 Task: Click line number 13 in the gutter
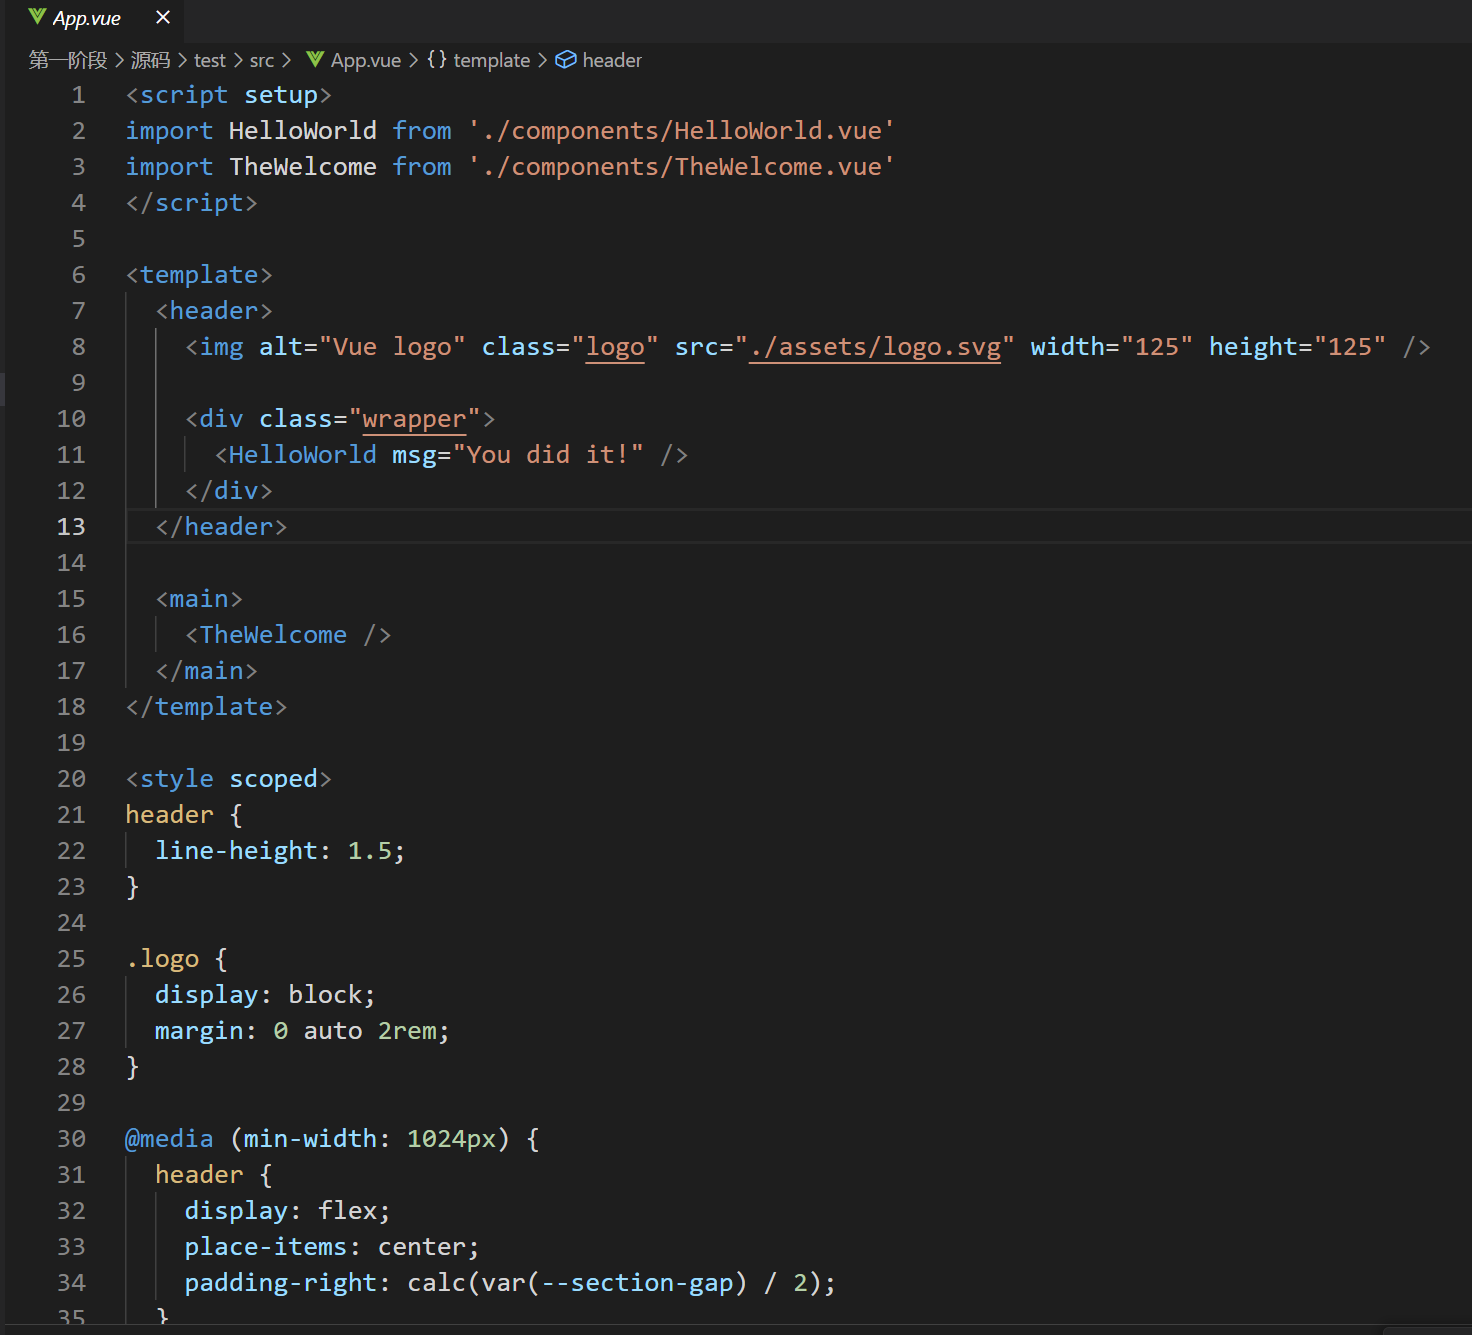point(71,527)
